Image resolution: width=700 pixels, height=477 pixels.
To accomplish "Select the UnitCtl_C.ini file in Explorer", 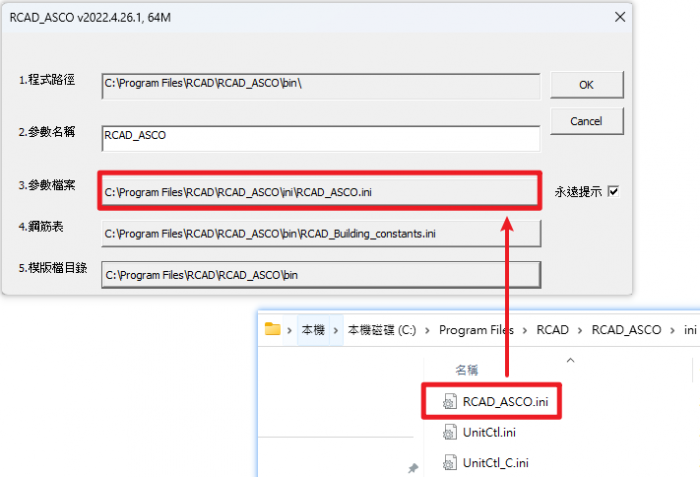I will pos(486,463).
